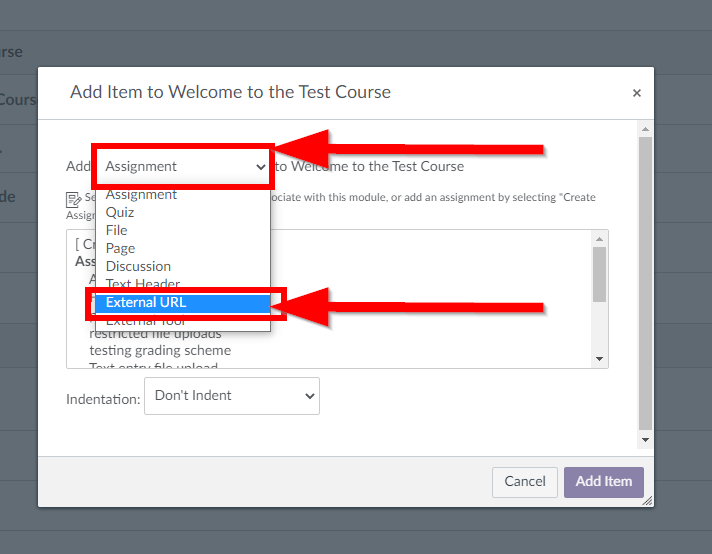Click the assignment list scrollbar up arrow
Viewport: 712px width, 554px height.
600,238
